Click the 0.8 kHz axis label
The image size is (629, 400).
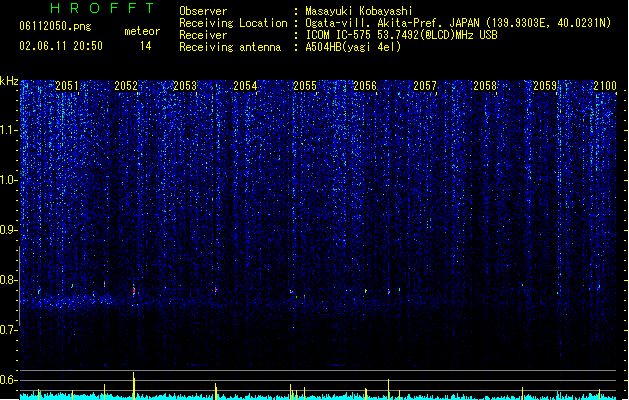click(x=8, y=280)
